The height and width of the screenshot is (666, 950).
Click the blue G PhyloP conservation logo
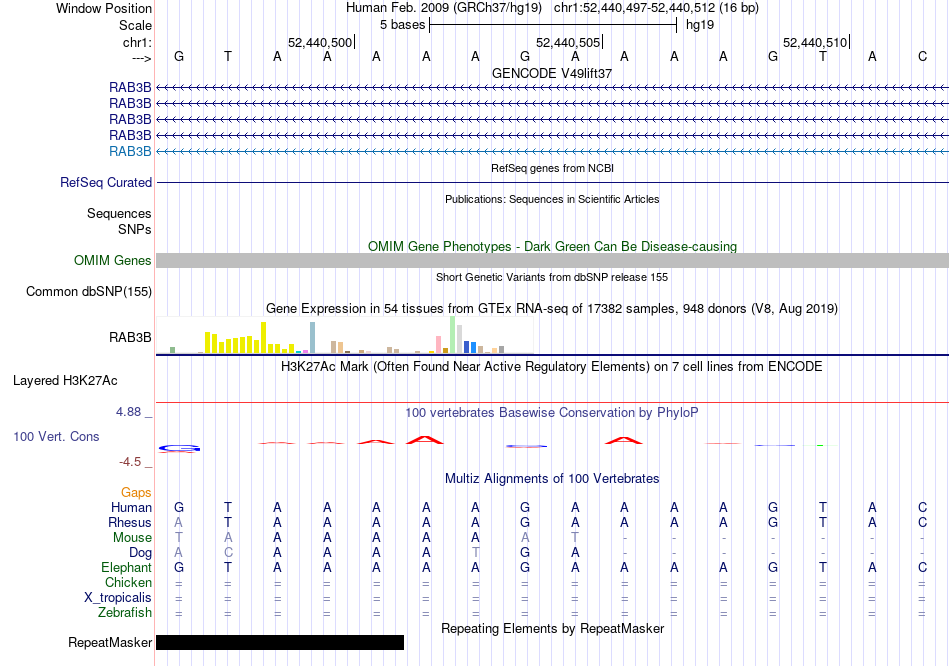coord(179,448)
